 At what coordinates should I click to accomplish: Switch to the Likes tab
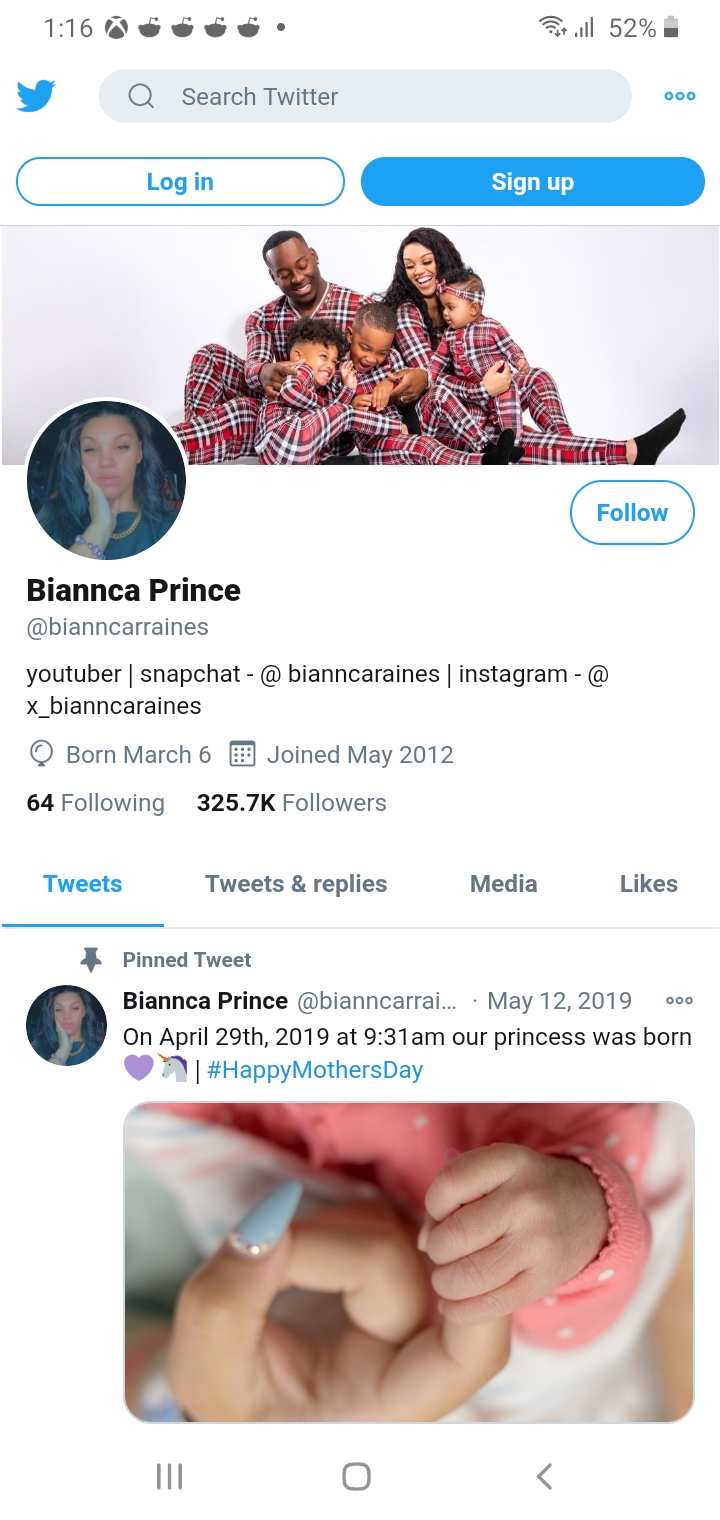648,884
